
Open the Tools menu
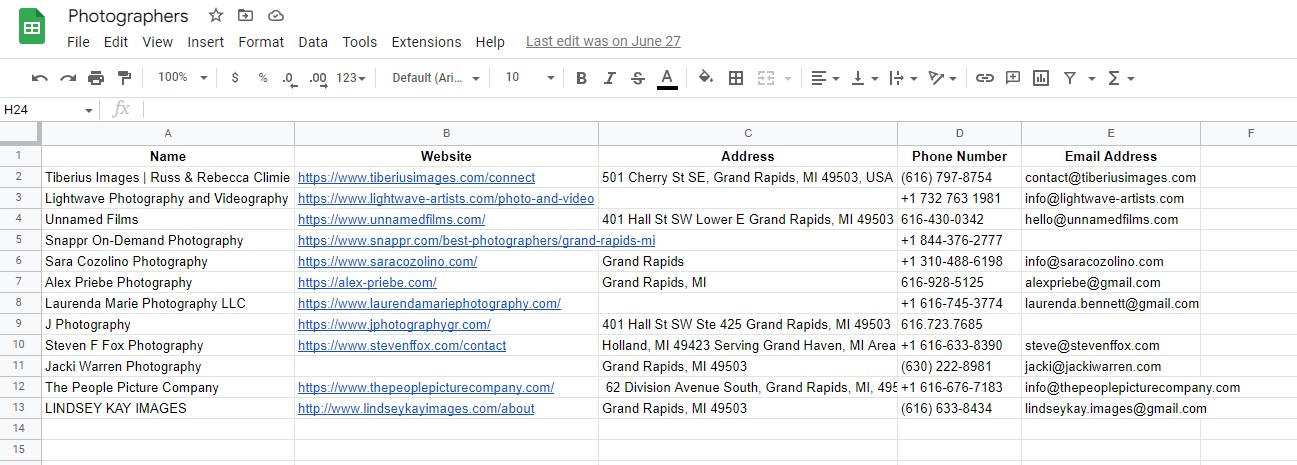(x=360, y=42)
